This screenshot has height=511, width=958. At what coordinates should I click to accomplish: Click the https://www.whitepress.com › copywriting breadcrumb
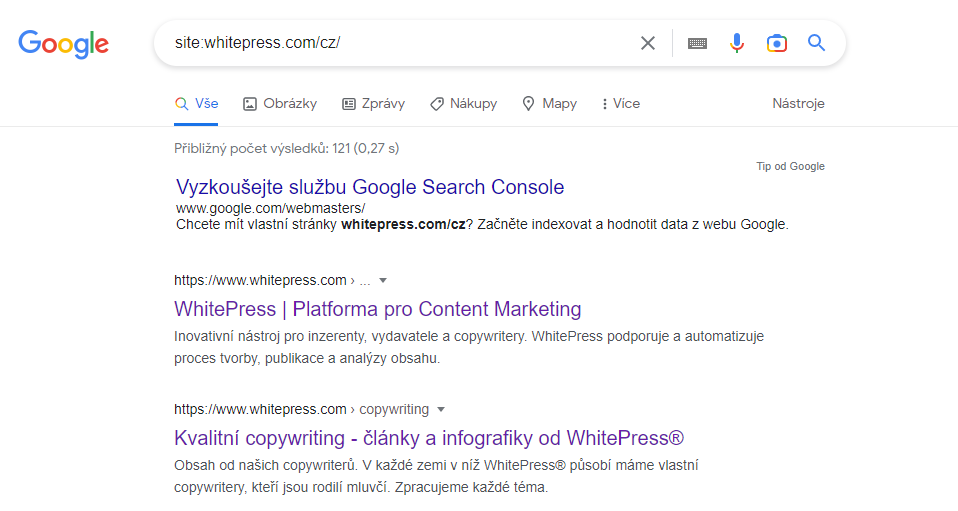click(301, 410)
